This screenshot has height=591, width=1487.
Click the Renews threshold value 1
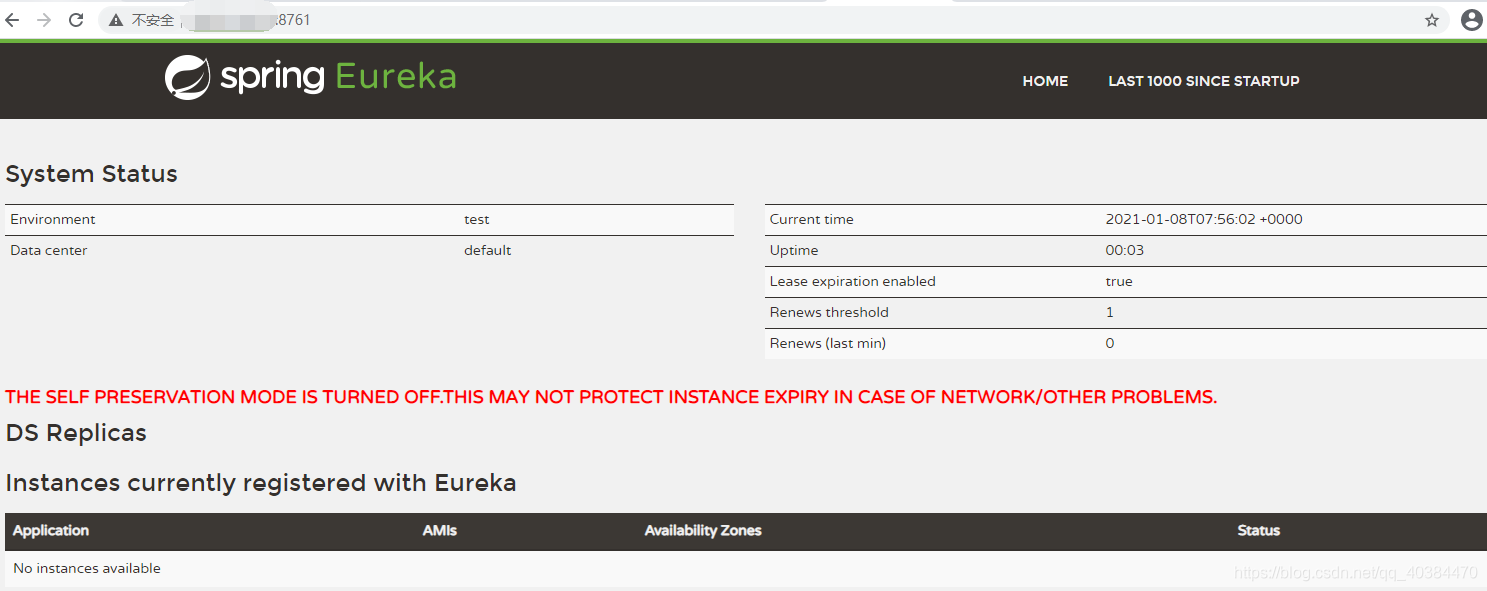click(1110, 312)
